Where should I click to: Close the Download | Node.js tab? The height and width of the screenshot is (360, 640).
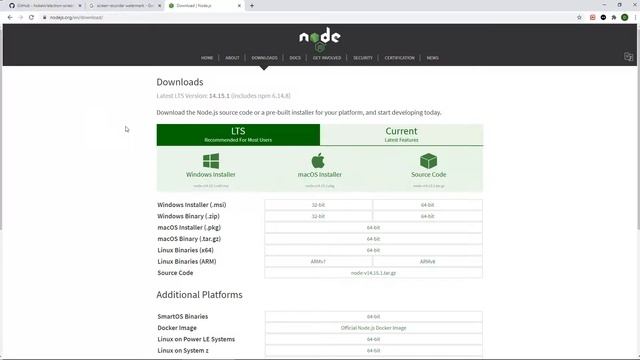click(x=239, y=6)
